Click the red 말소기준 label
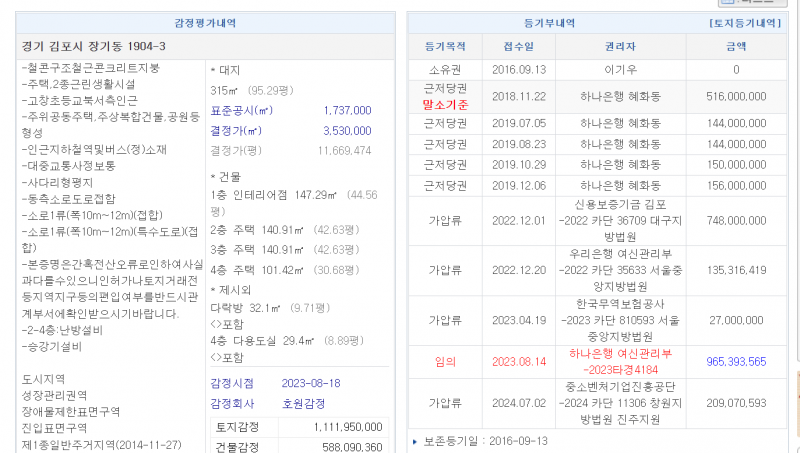 [445, 103]
